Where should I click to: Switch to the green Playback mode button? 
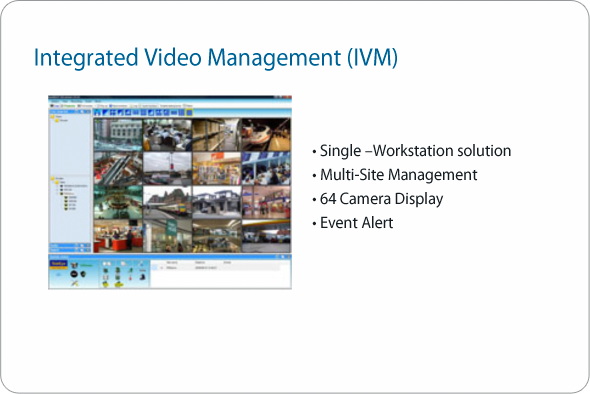pyautogui.click(x=69, y=106)
